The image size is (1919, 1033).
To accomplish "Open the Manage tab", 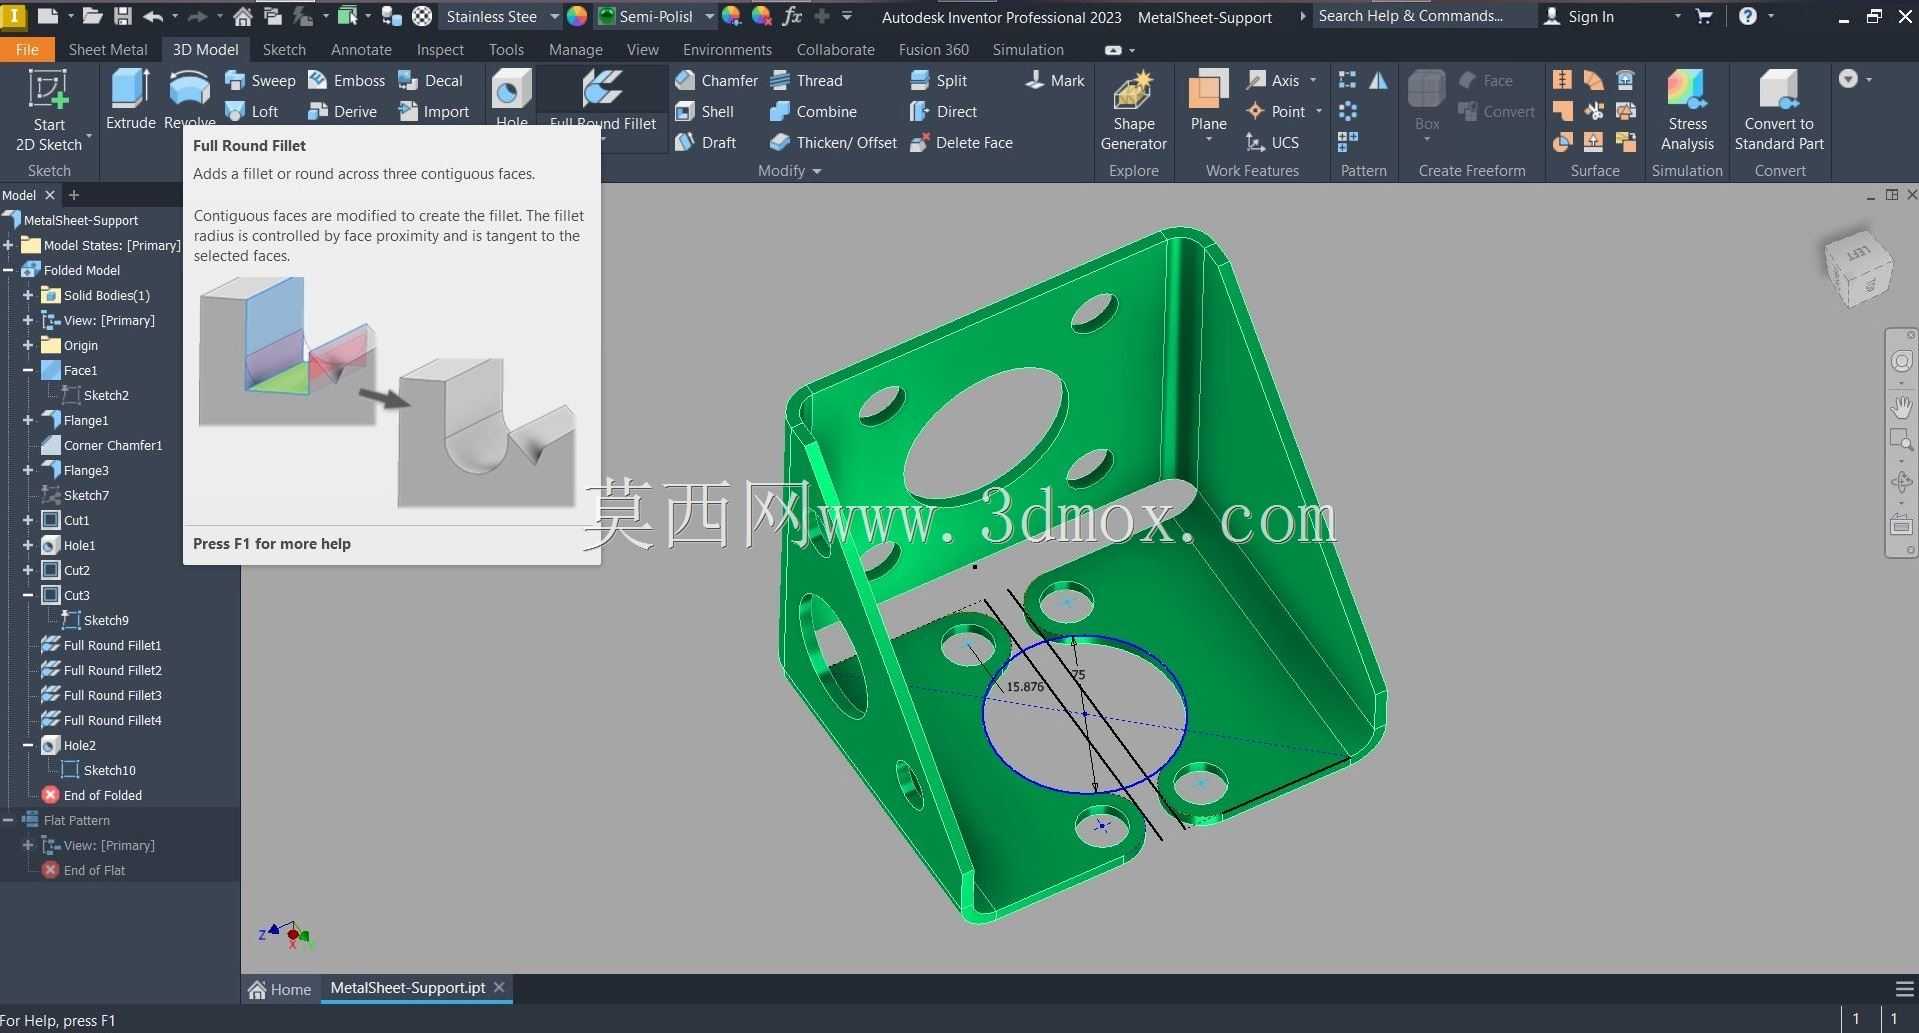I will click(x=575, y=50).
